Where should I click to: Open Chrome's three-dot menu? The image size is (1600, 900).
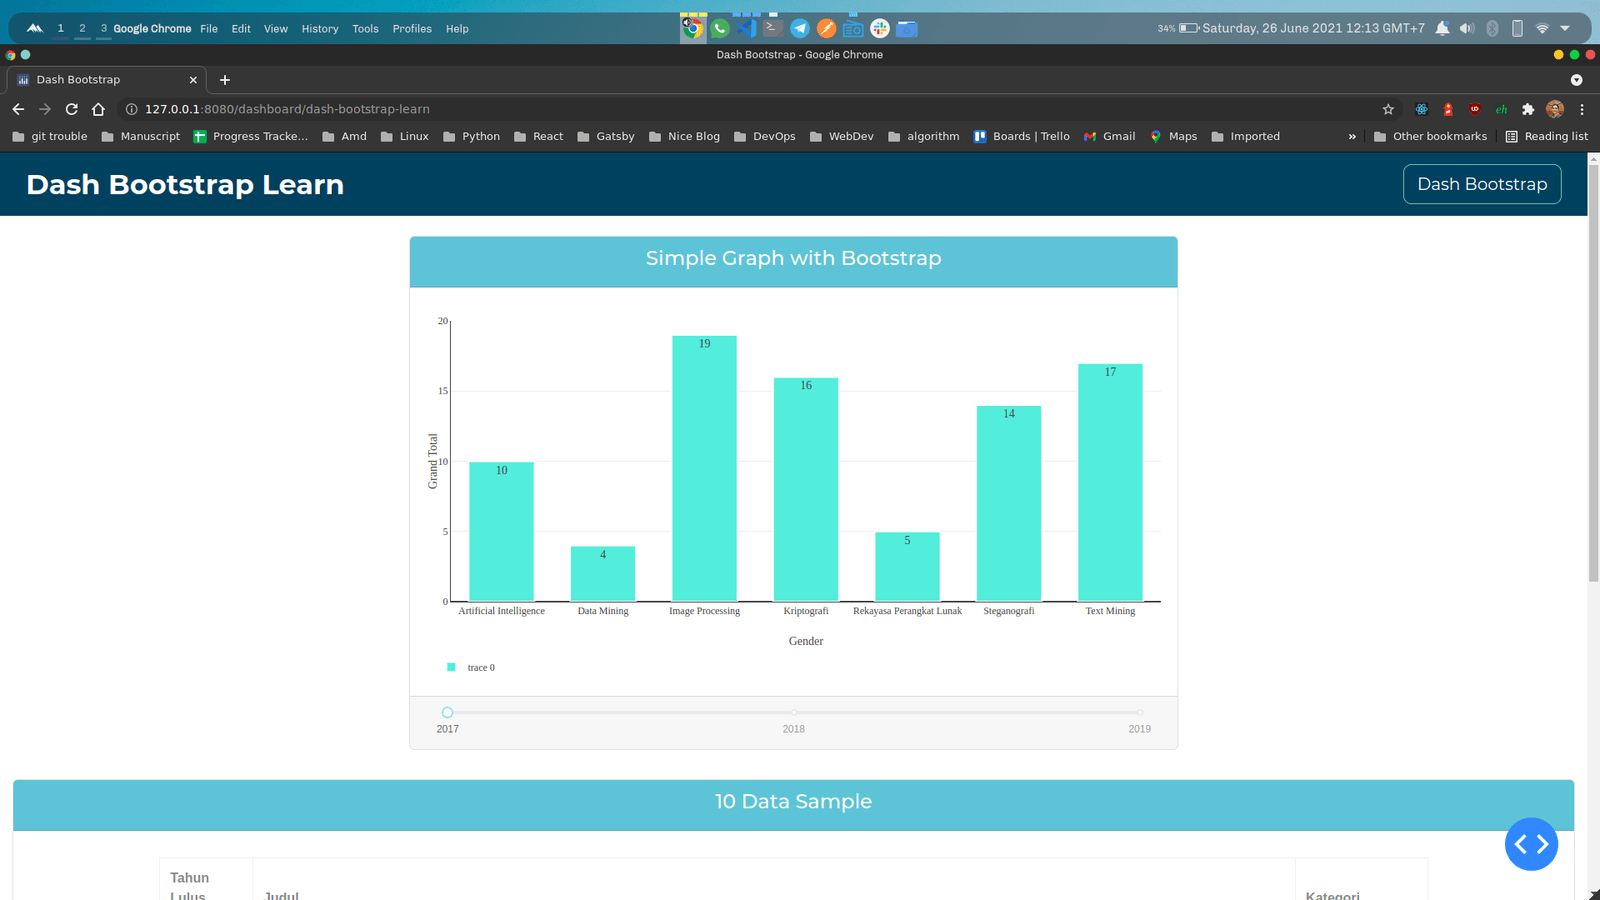(x=1582, y=109)
